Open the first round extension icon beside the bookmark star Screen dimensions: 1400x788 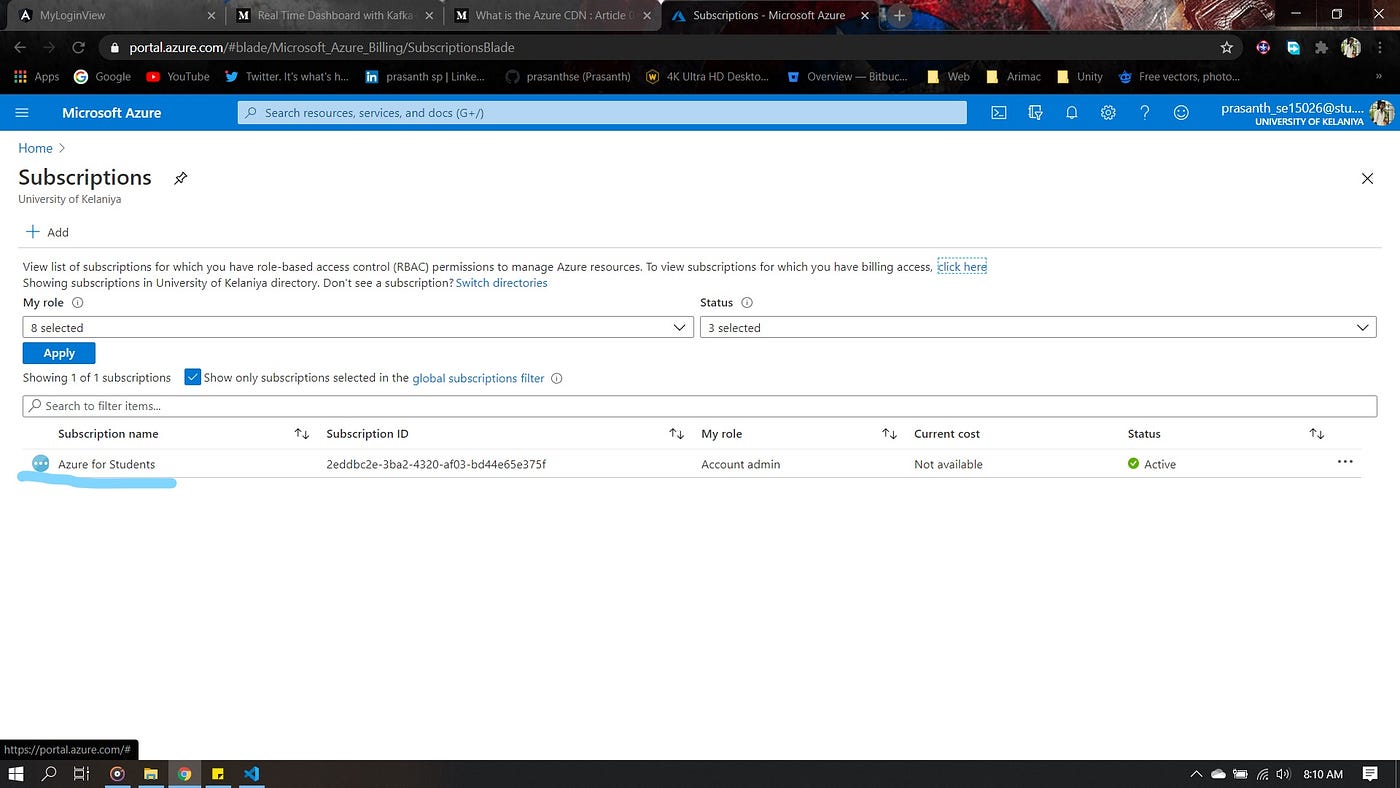click(x=1263, y=47)
